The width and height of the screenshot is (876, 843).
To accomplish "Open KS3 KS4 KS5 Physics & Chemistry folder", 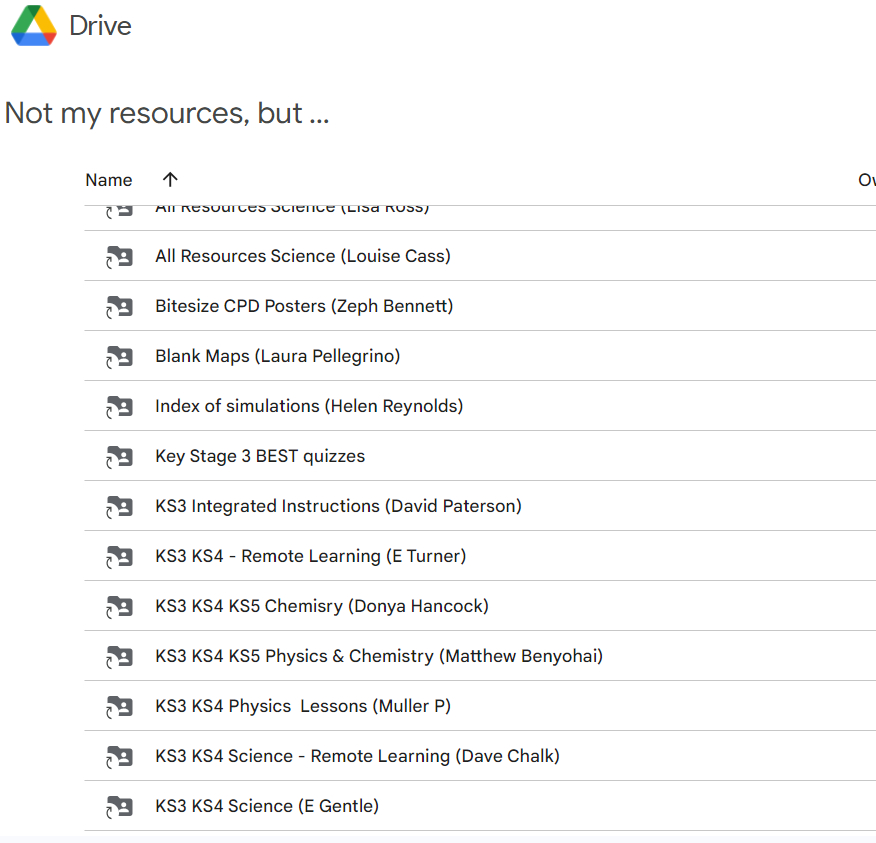I will point(378,656).
